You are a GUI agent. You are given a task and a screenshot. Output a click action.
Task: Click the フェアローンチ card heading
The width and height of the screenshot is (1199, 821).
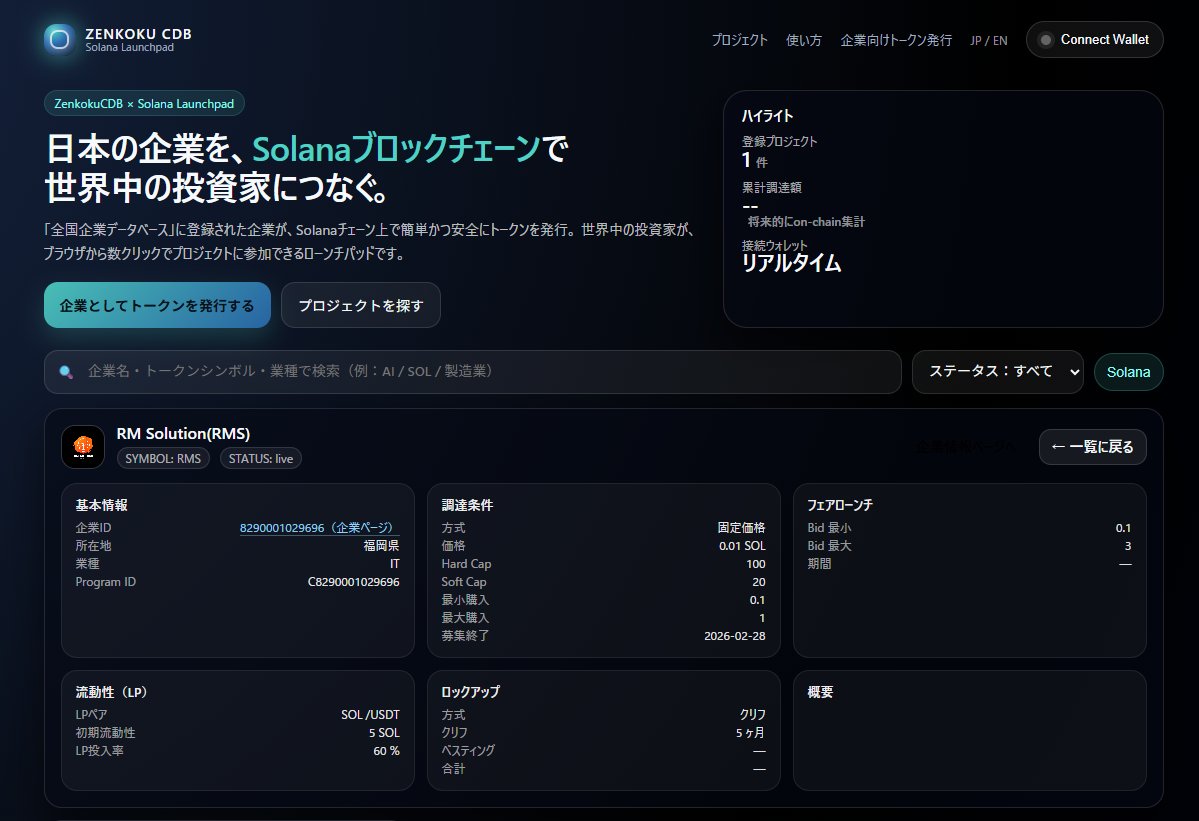pyautogui.click(x=840, y=505)
